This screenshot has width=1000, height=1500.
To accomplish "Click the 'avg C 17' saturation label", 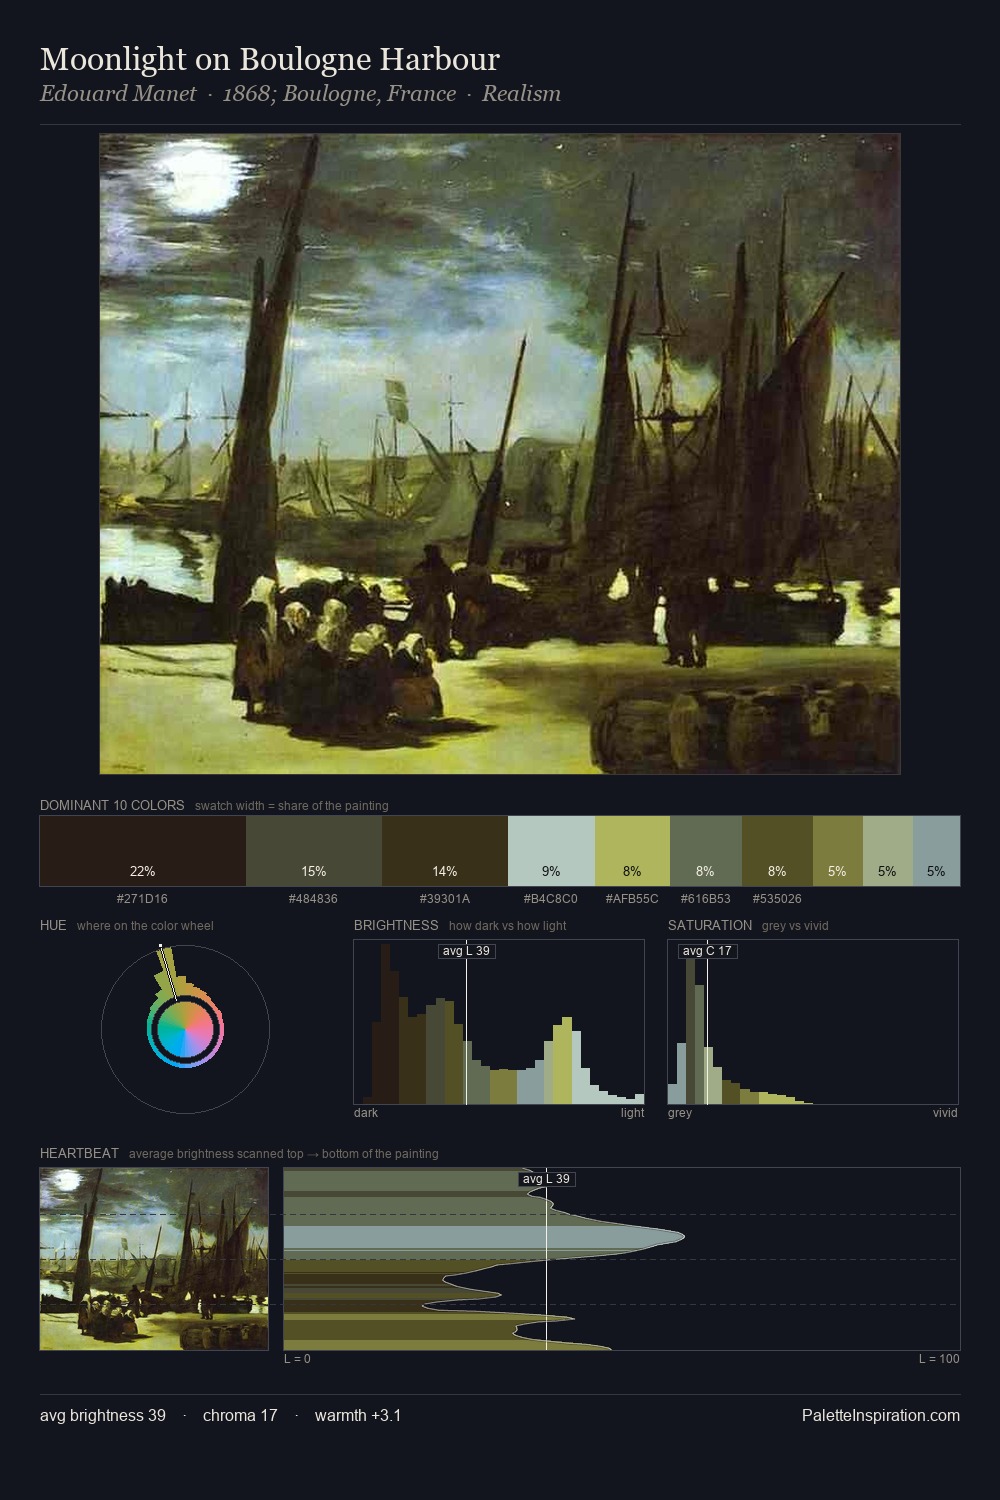I will pos(707,951).
